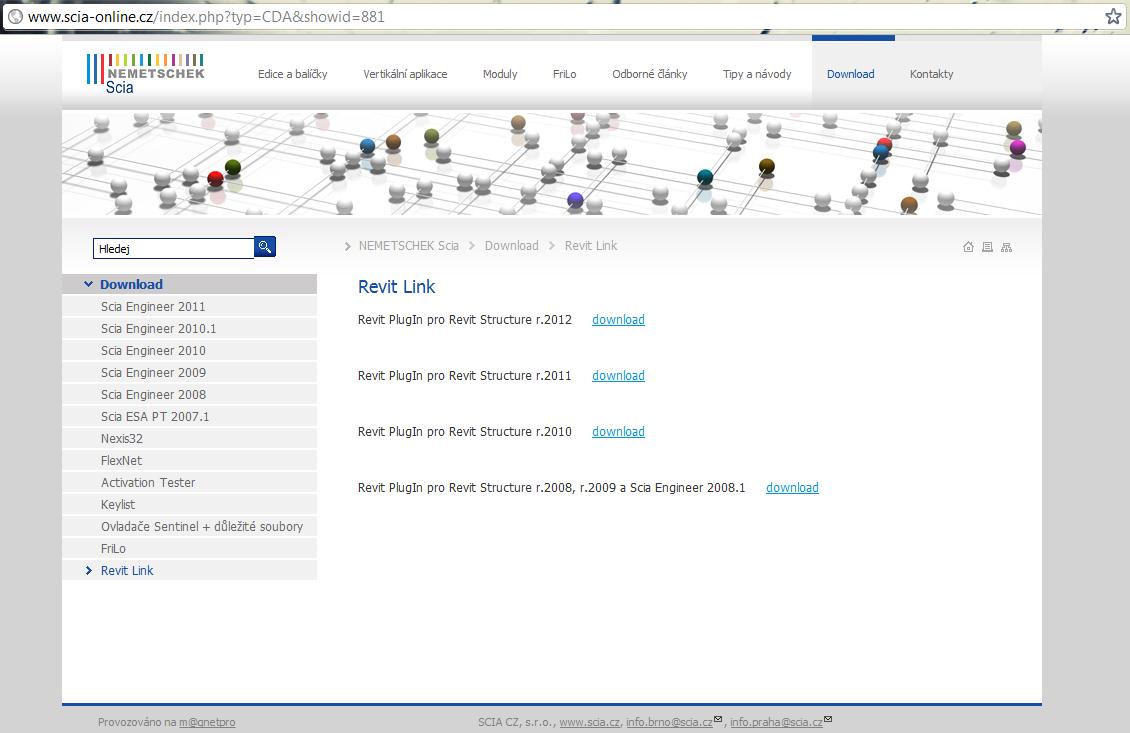
Task: Click the Download sidebar heading
Action: [131, 284]
